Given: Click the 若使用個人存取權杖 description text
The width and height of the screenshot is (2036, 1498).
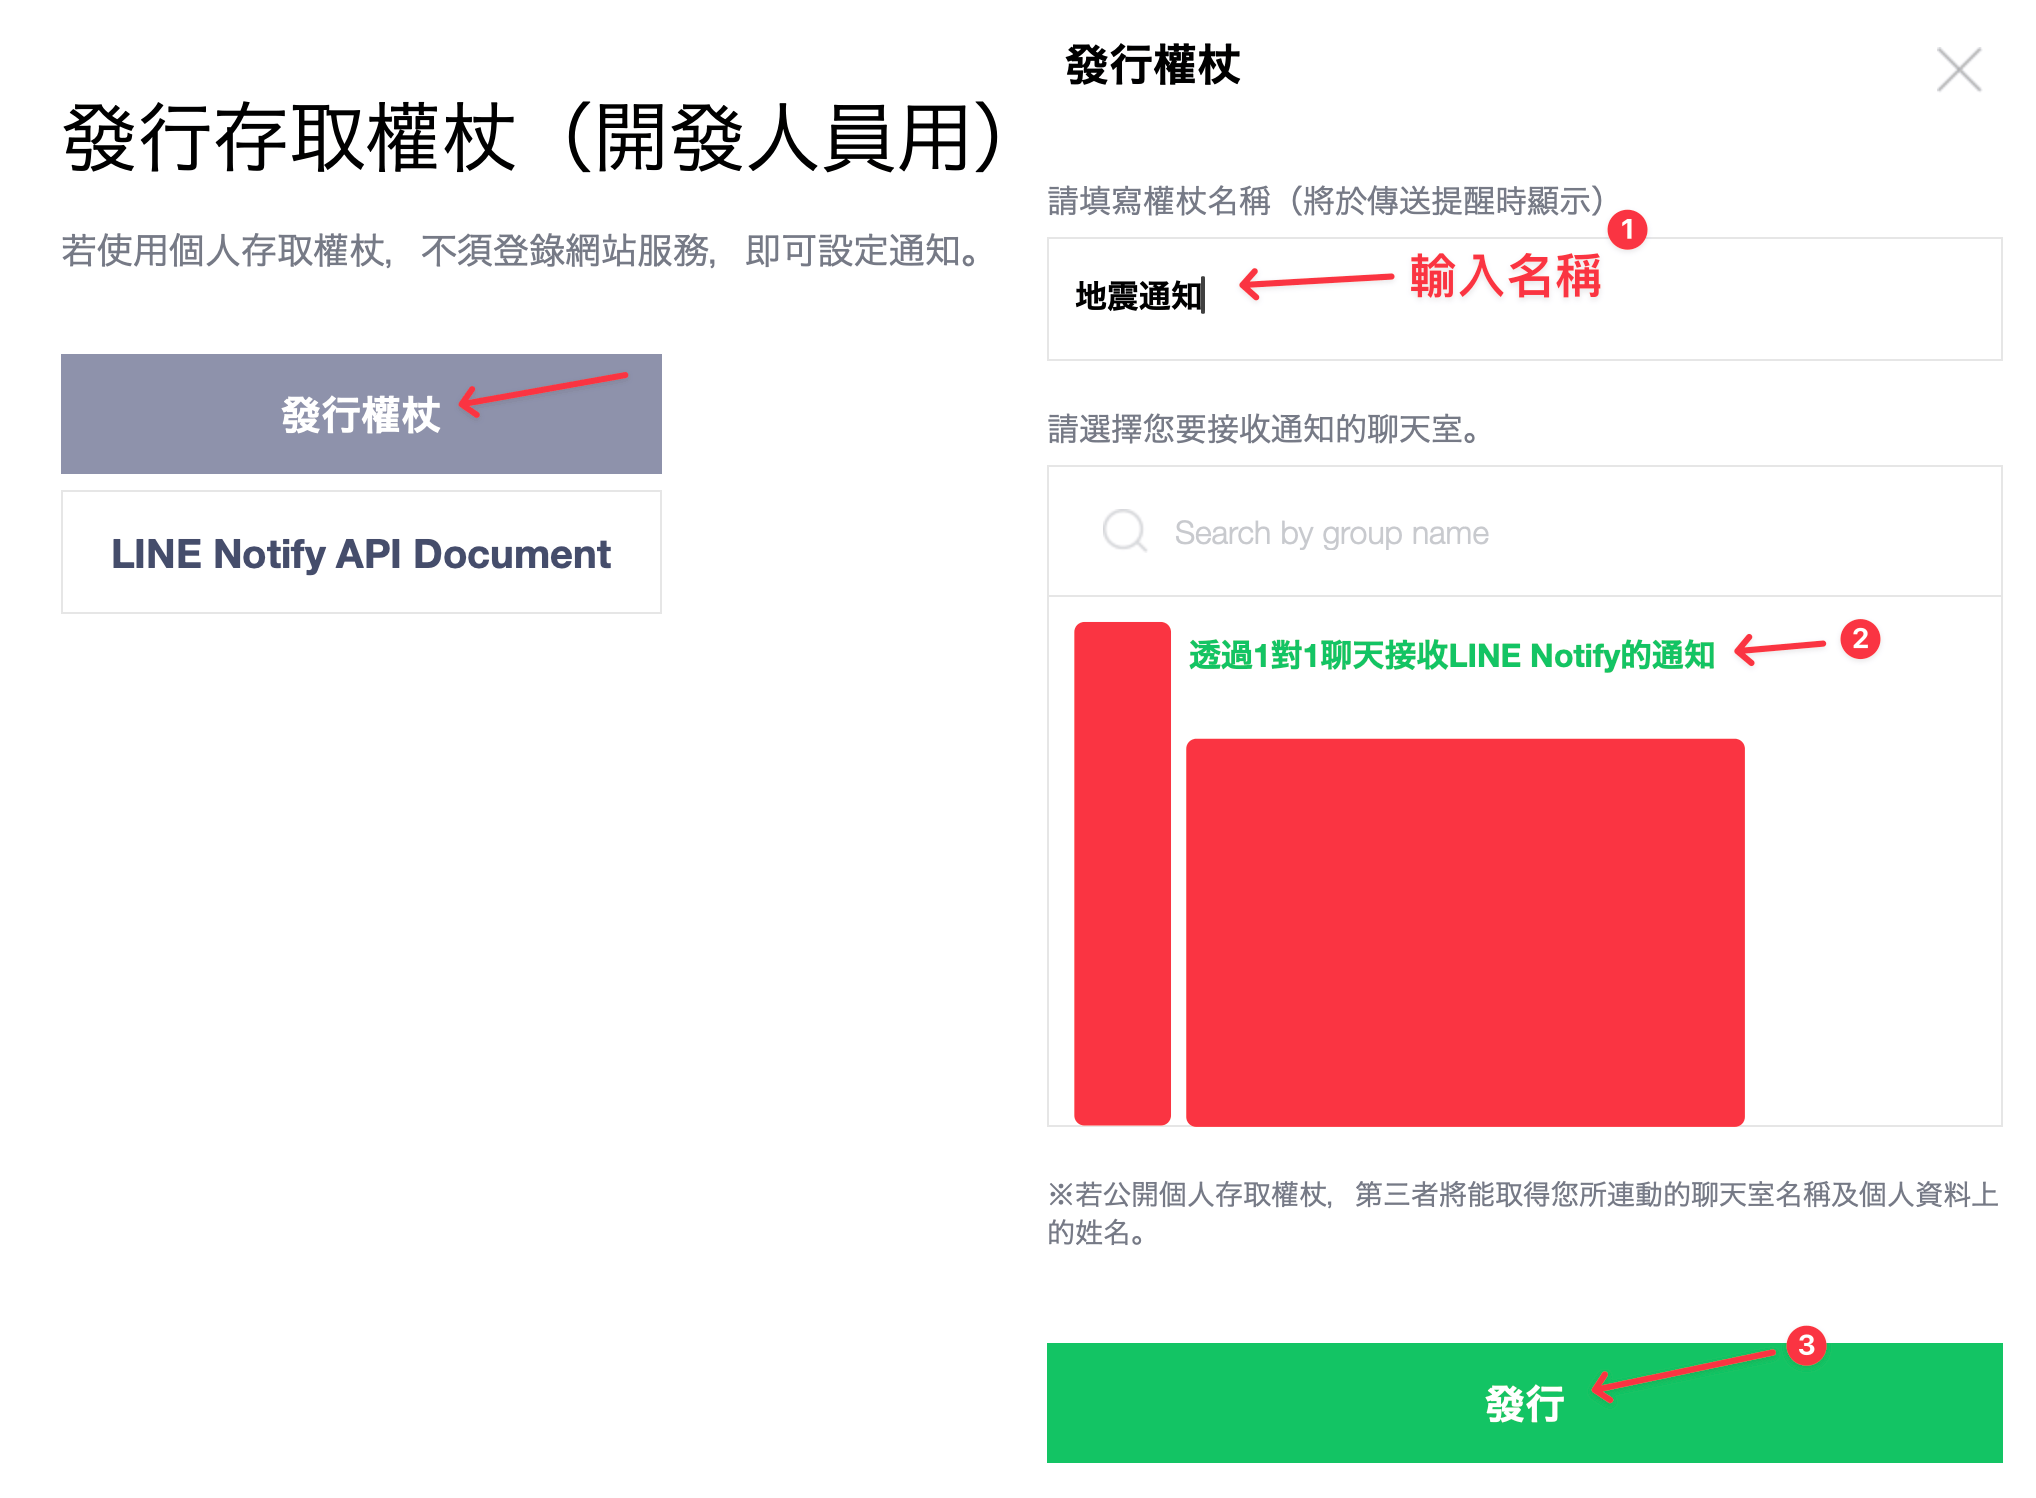Looking at the screenshot, I should (x=522, y=250).
